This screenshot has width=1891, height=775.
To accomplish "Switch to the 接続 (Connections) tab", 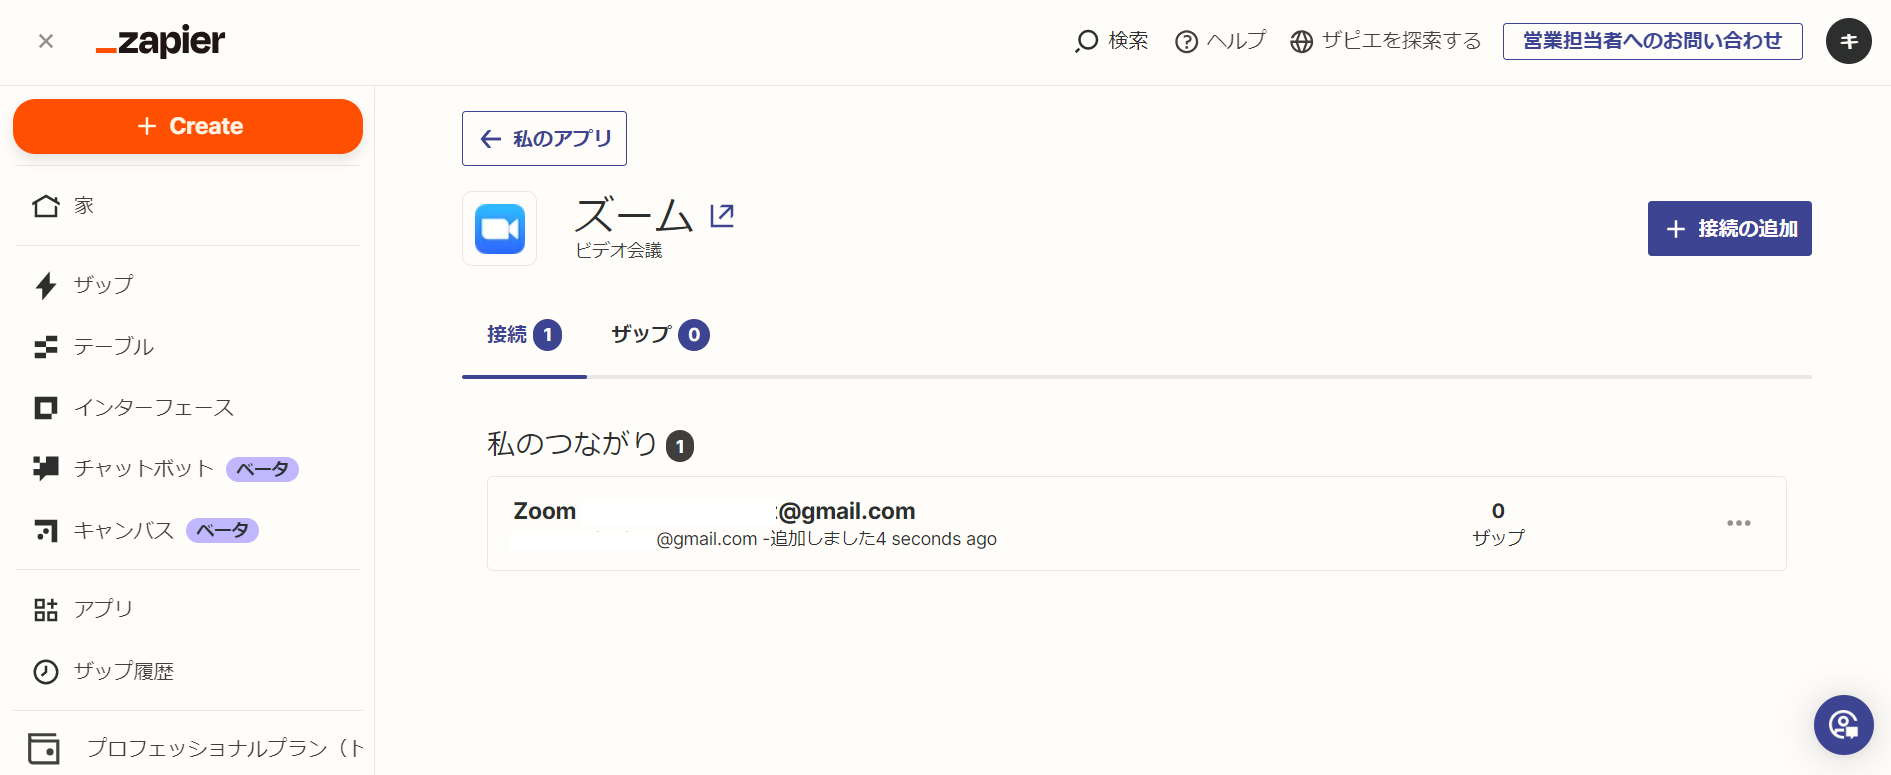I will point(523,335).
